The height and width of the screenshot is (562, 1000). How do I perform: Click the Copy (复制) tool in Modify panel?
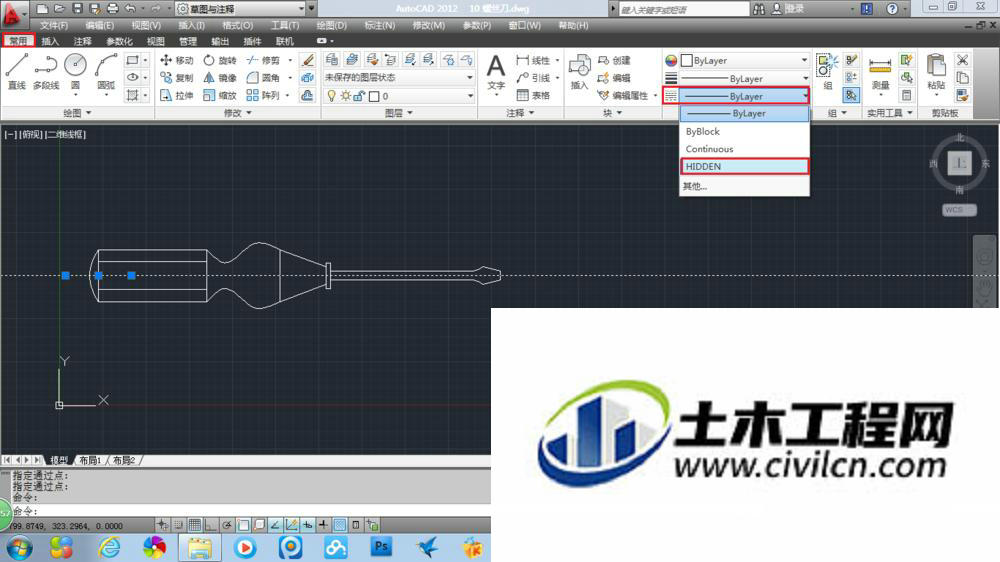[177, 78]
